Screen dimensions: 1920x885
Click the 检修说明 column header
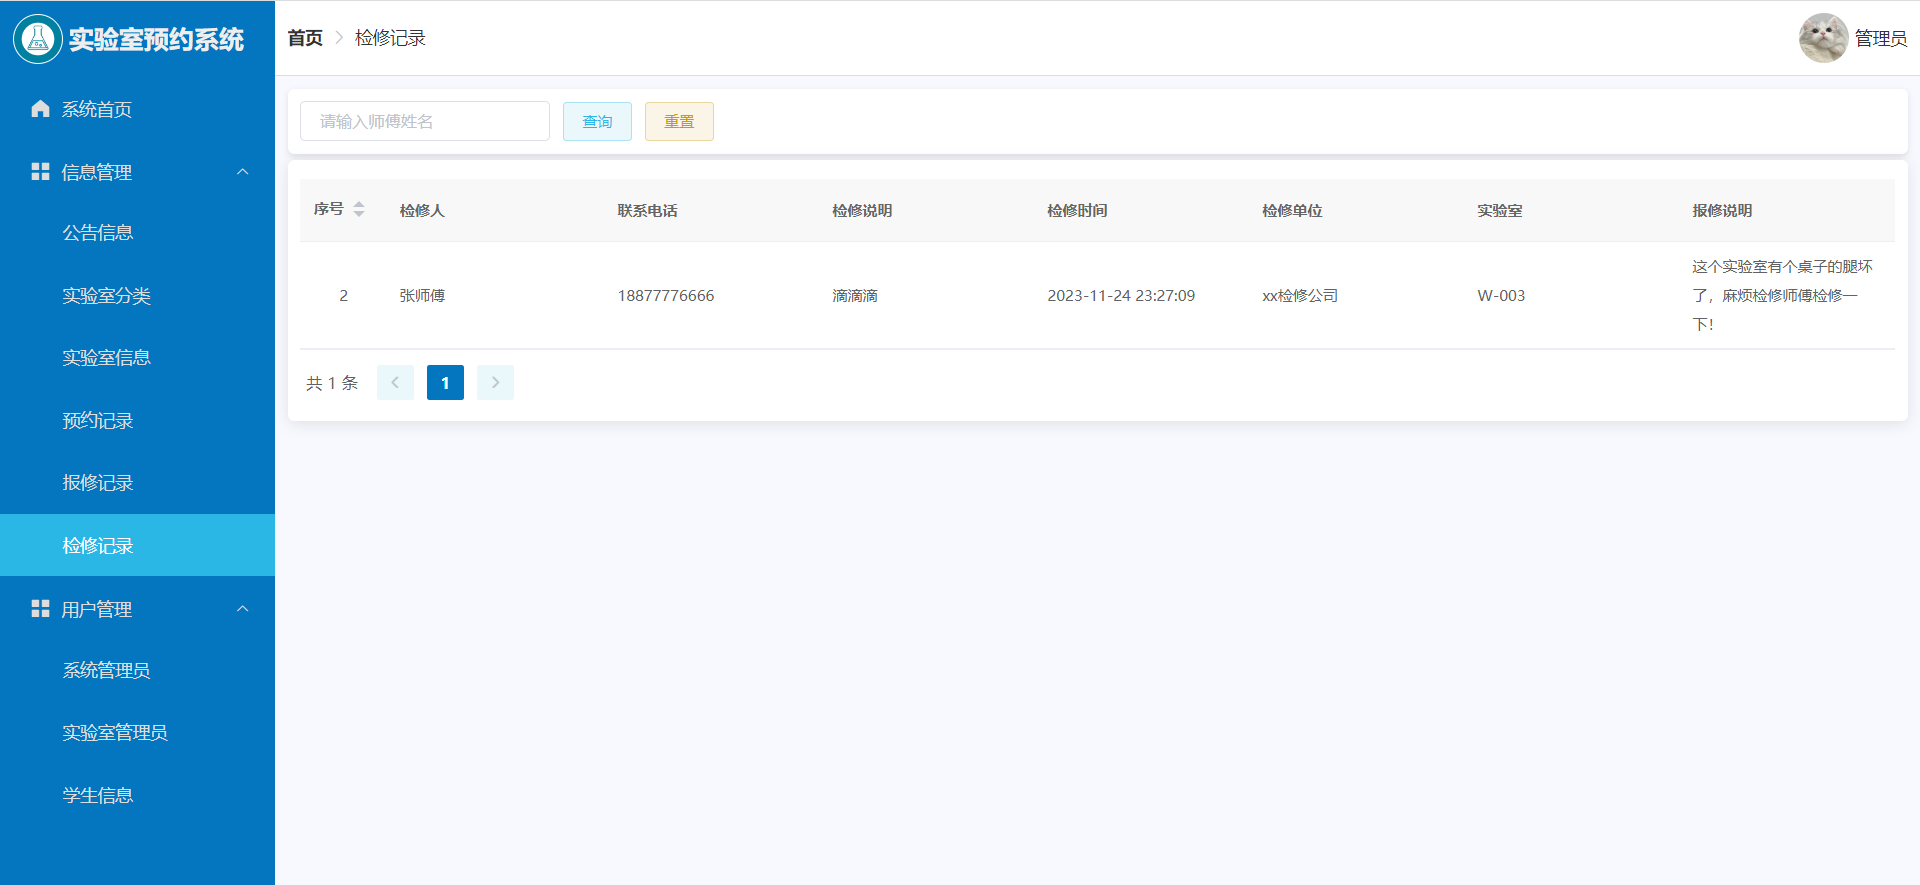862,210
